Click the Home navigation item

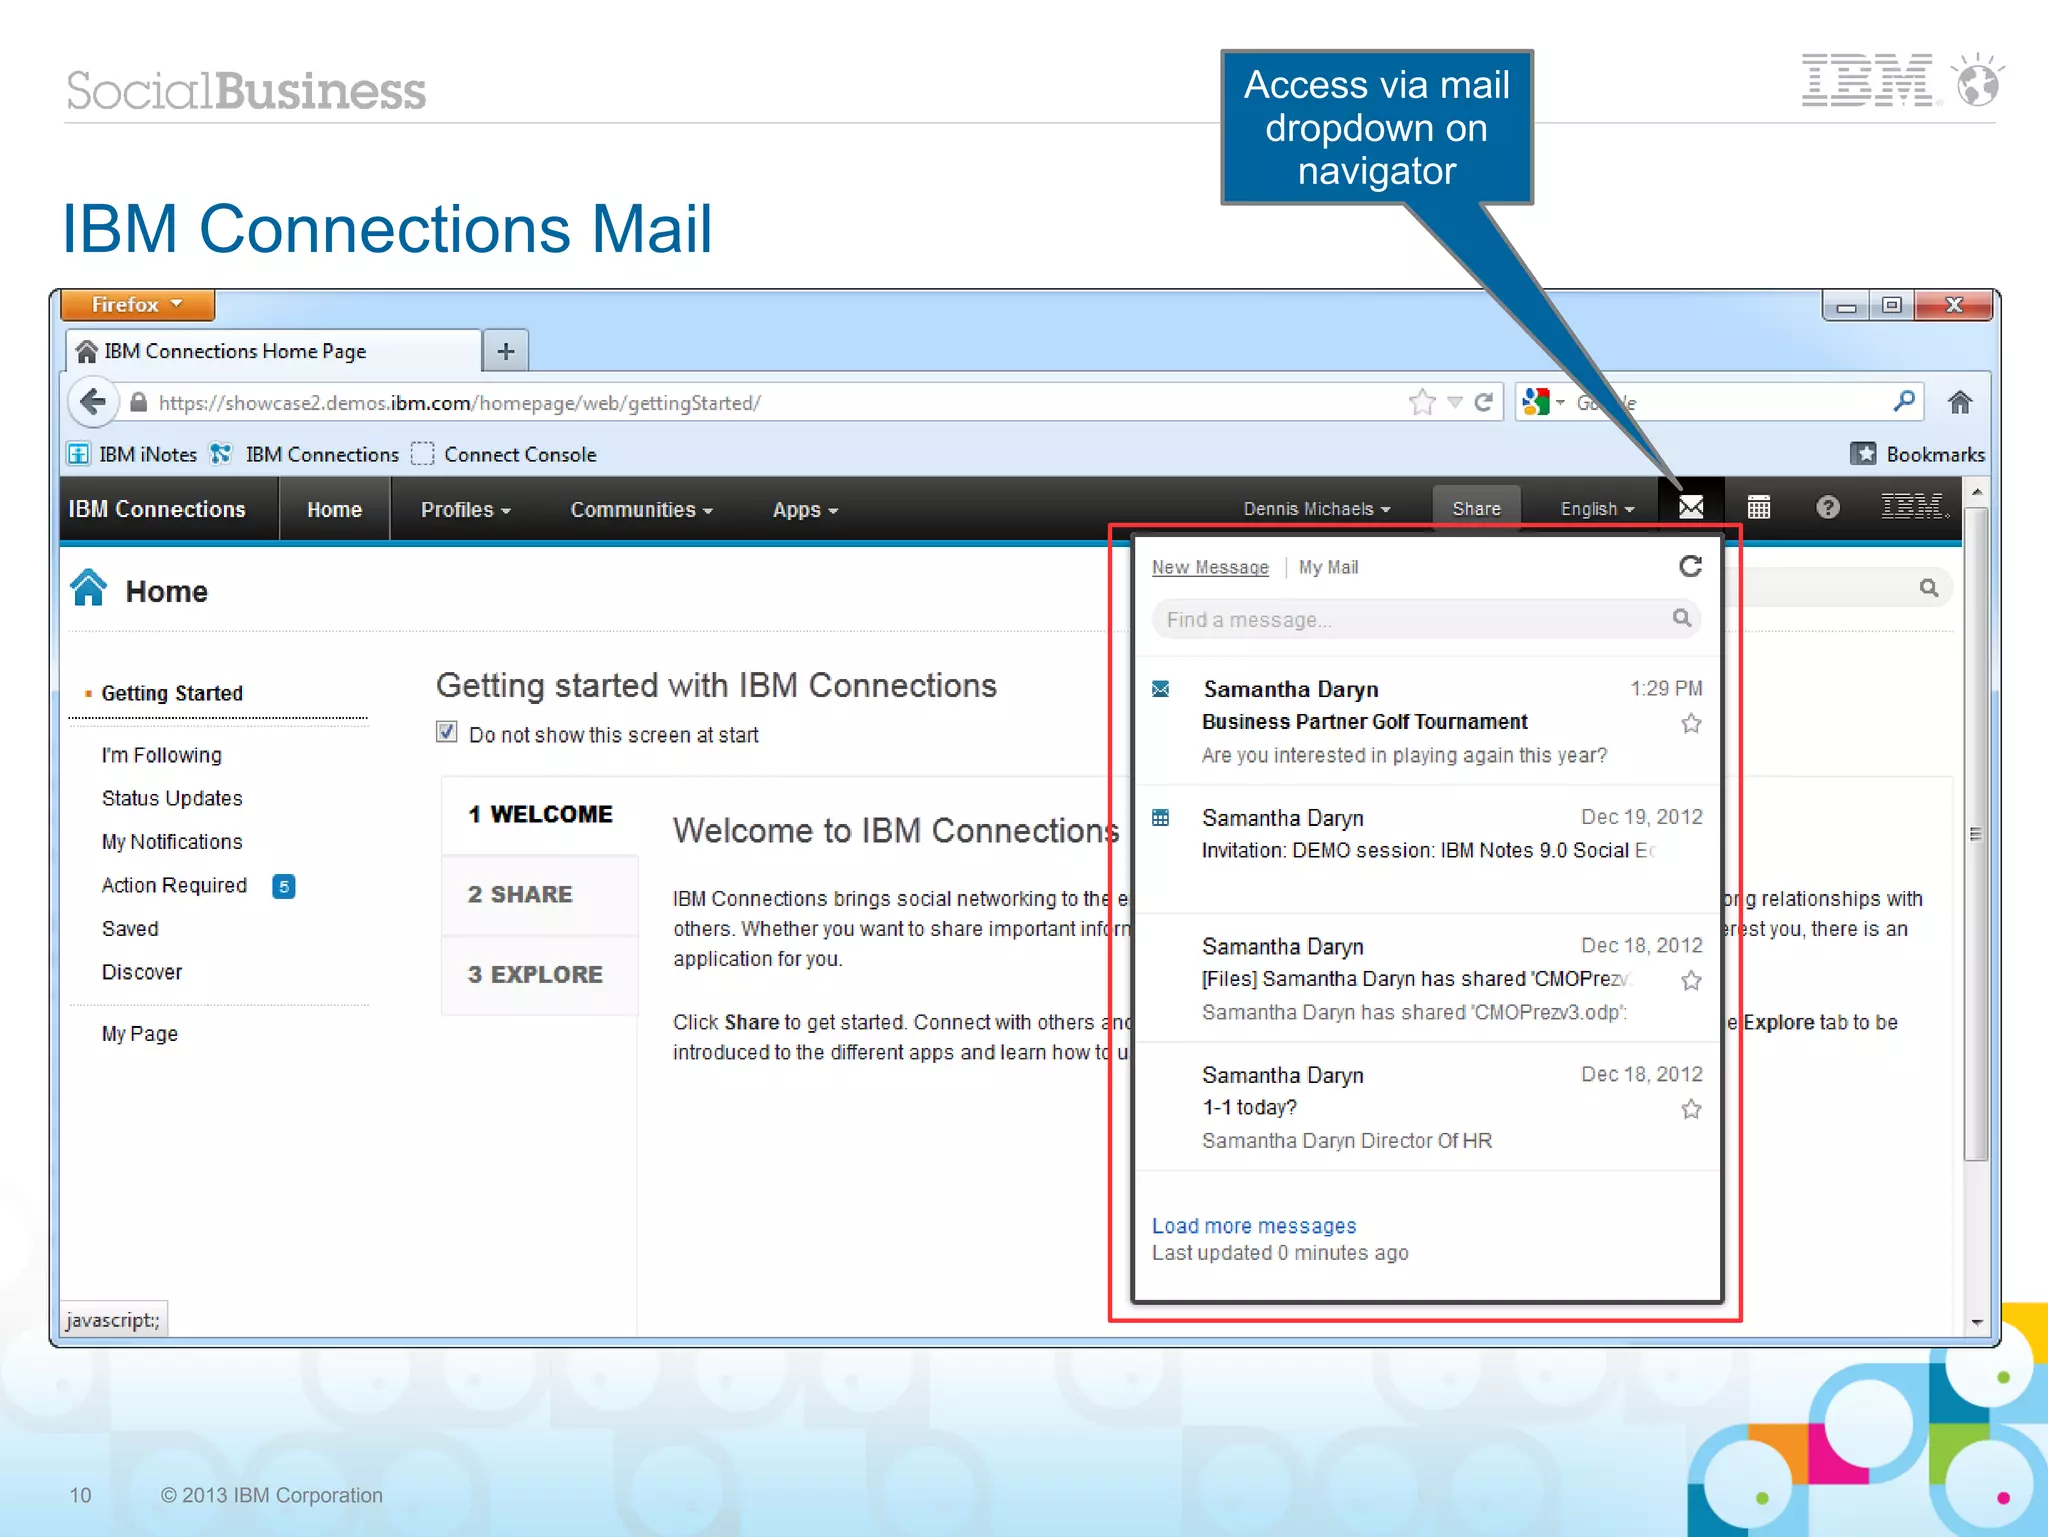coord(334,509)
